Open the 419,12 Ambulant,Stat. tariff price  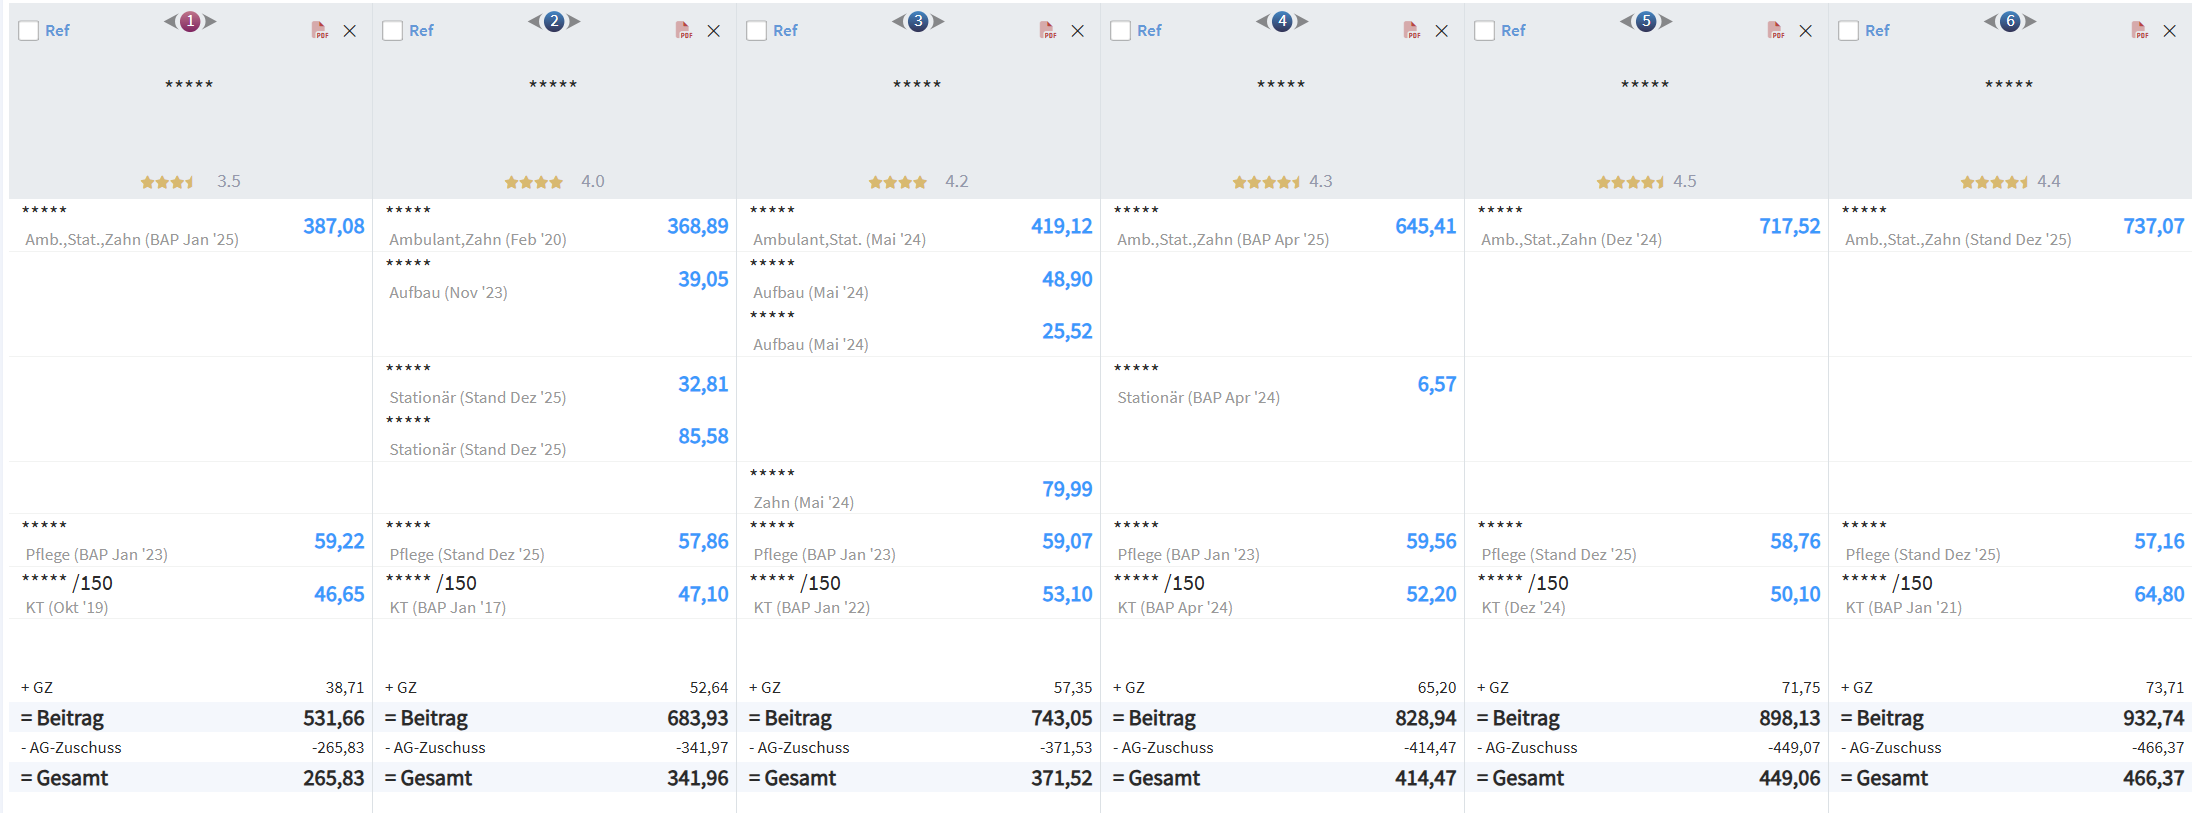(1061, 227)
